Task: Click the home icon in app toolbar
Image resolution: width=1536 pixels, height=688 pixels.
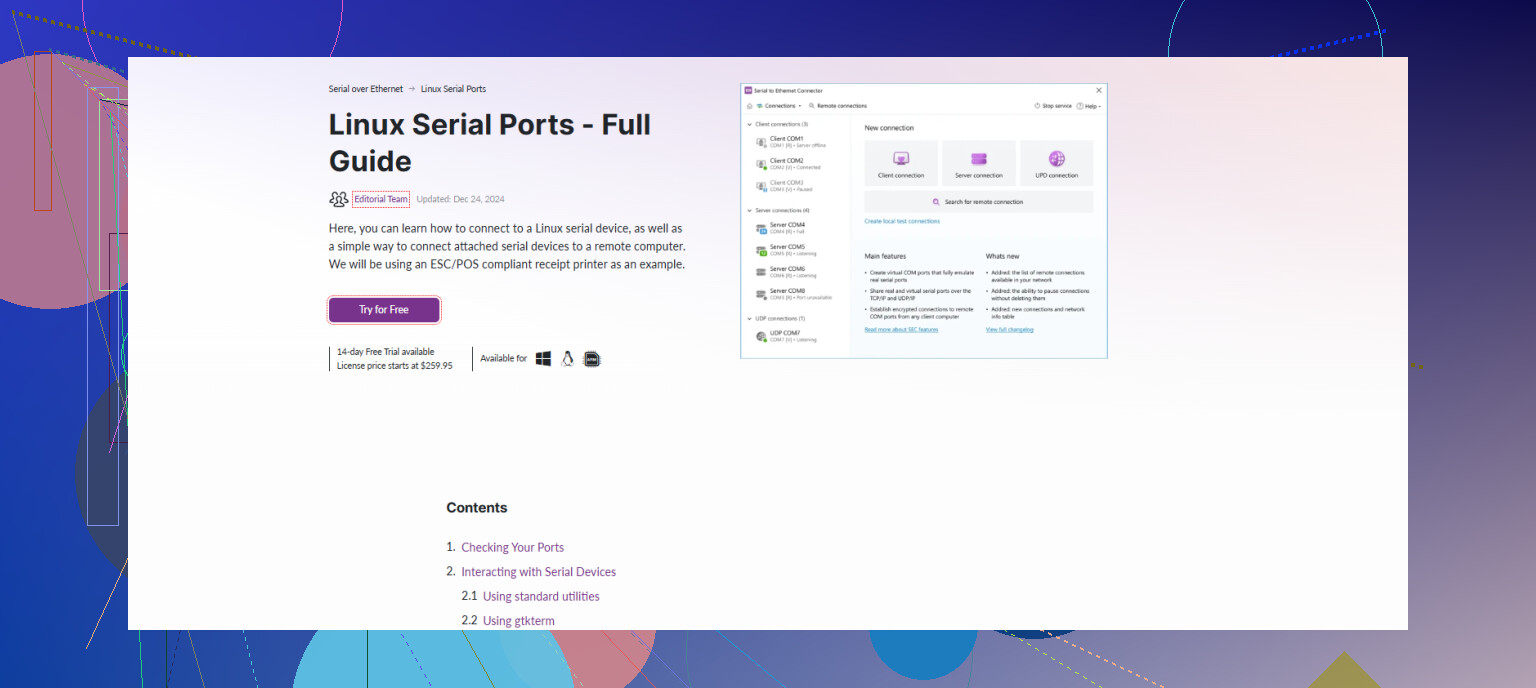Action: coord(748,106)
